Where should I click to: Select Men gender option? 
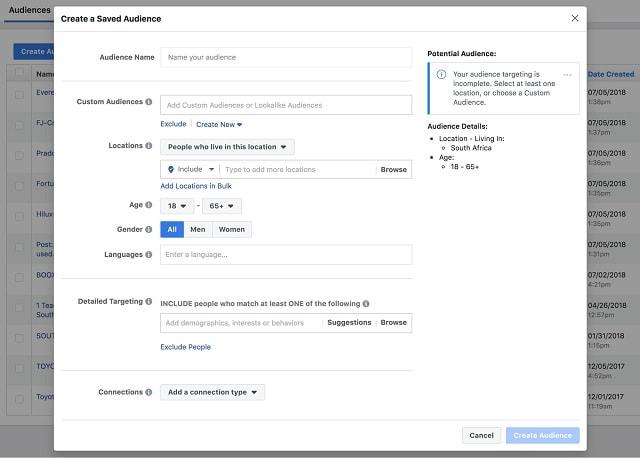[198, 229]
